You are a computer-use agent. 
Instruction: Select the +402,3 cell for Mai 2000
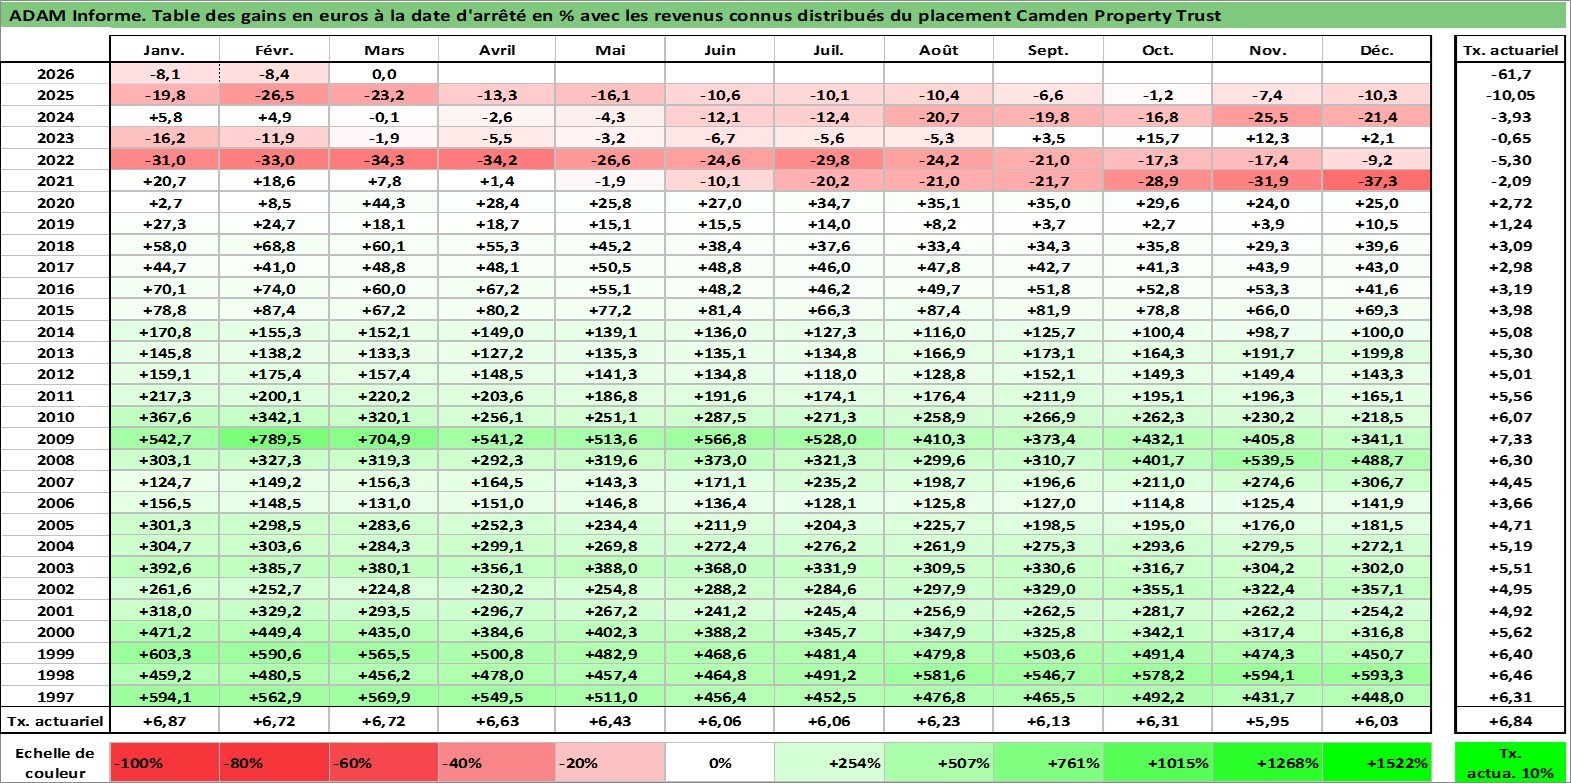610,632
